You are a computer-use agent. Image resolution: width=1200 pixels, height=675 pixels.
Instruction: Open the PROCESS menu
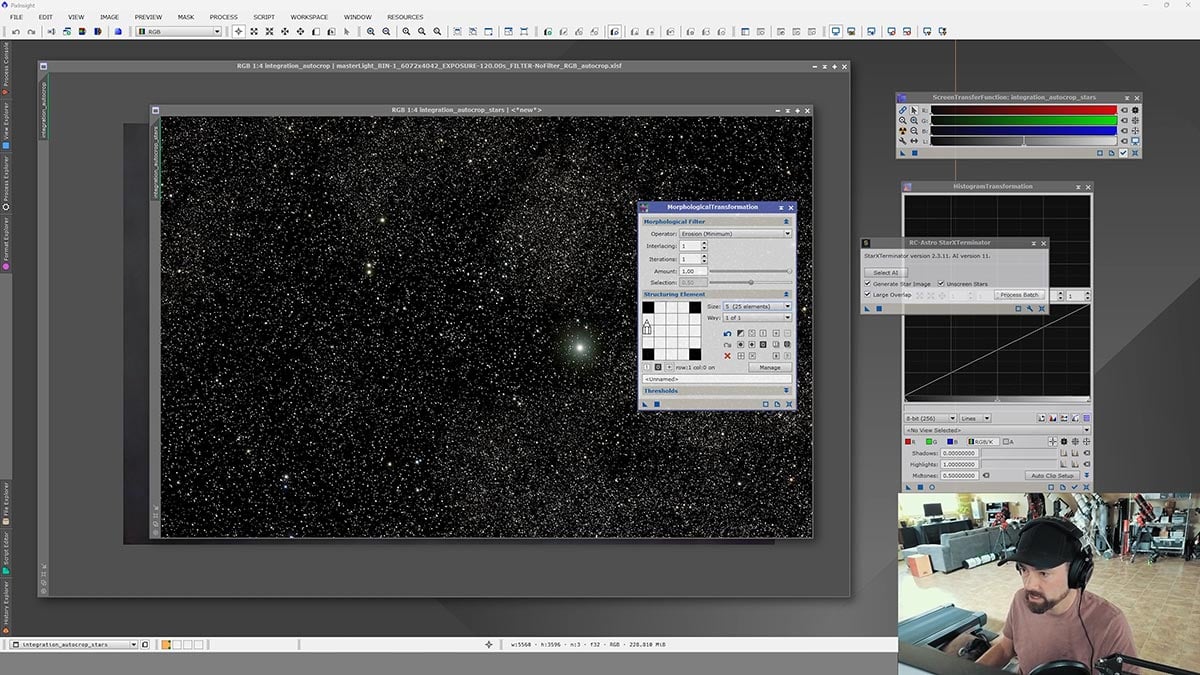[x=223, y=17]
